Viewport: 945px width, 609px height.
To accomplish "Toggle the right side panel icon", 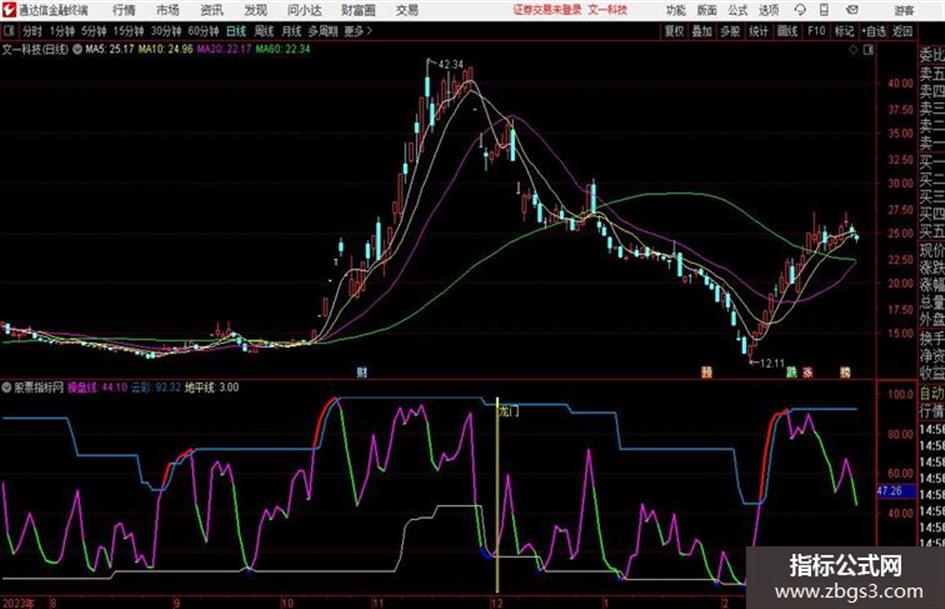I will (868, 50).
